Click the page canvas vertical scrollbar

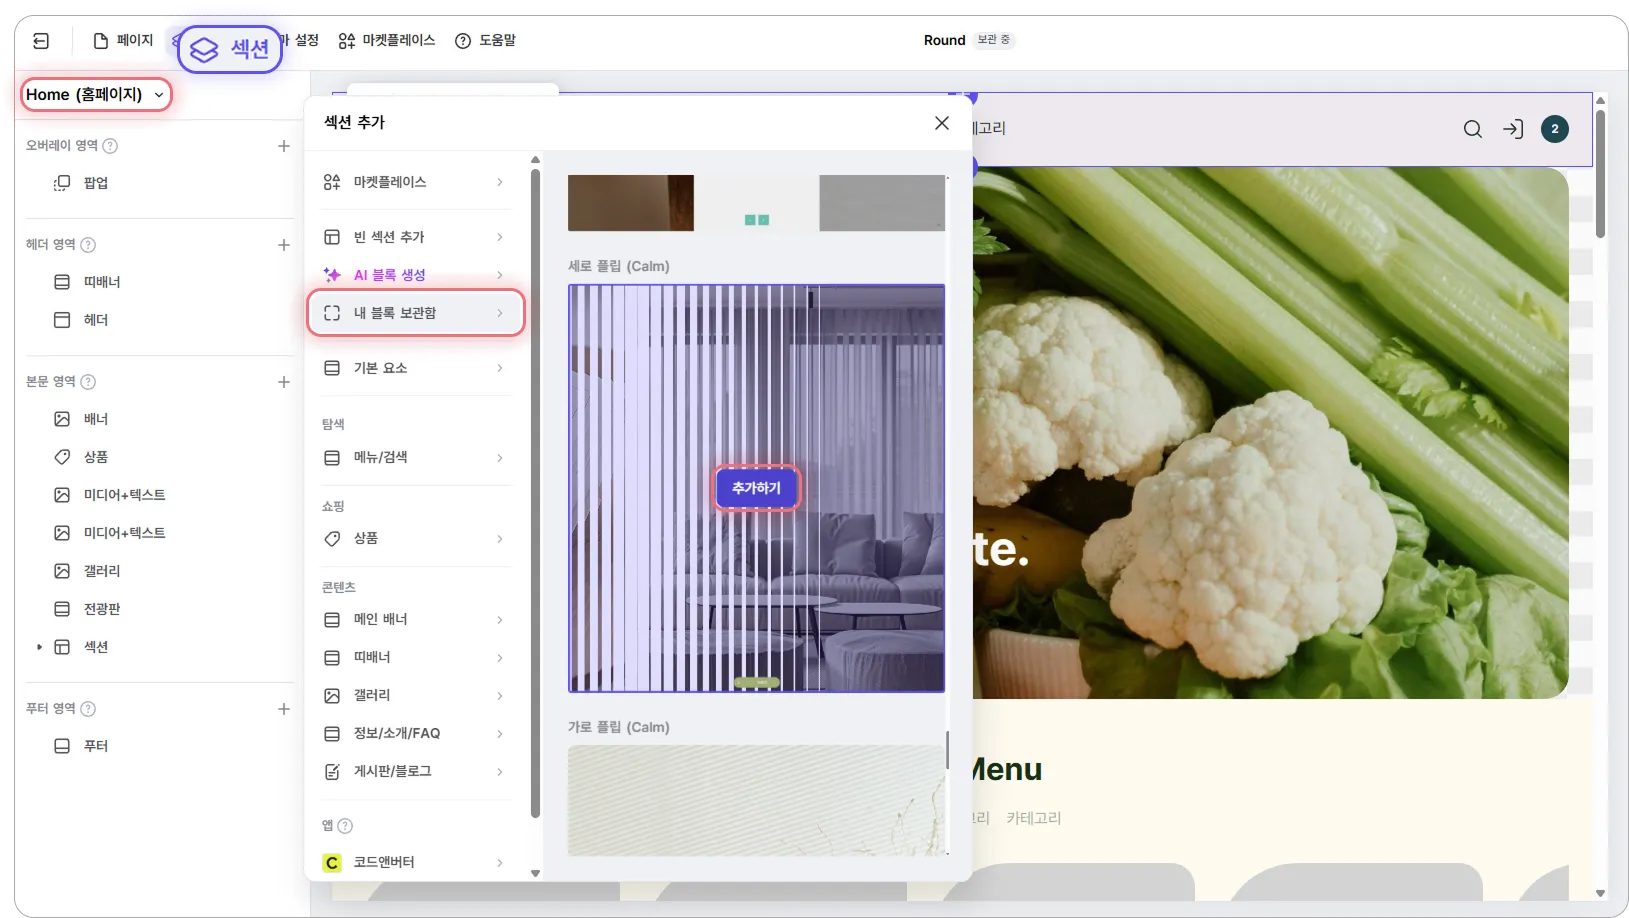[x=1600, y=173]
